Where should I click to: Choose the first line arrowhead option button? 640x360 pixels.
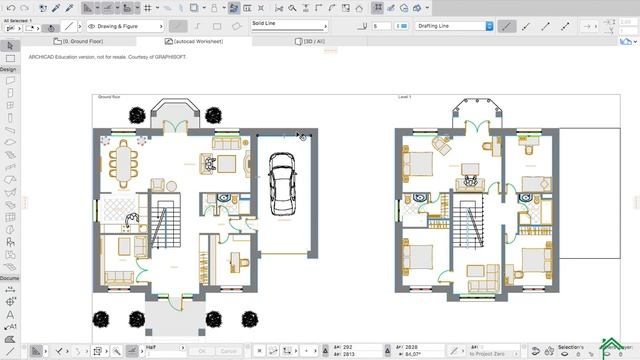coord(507,27)
